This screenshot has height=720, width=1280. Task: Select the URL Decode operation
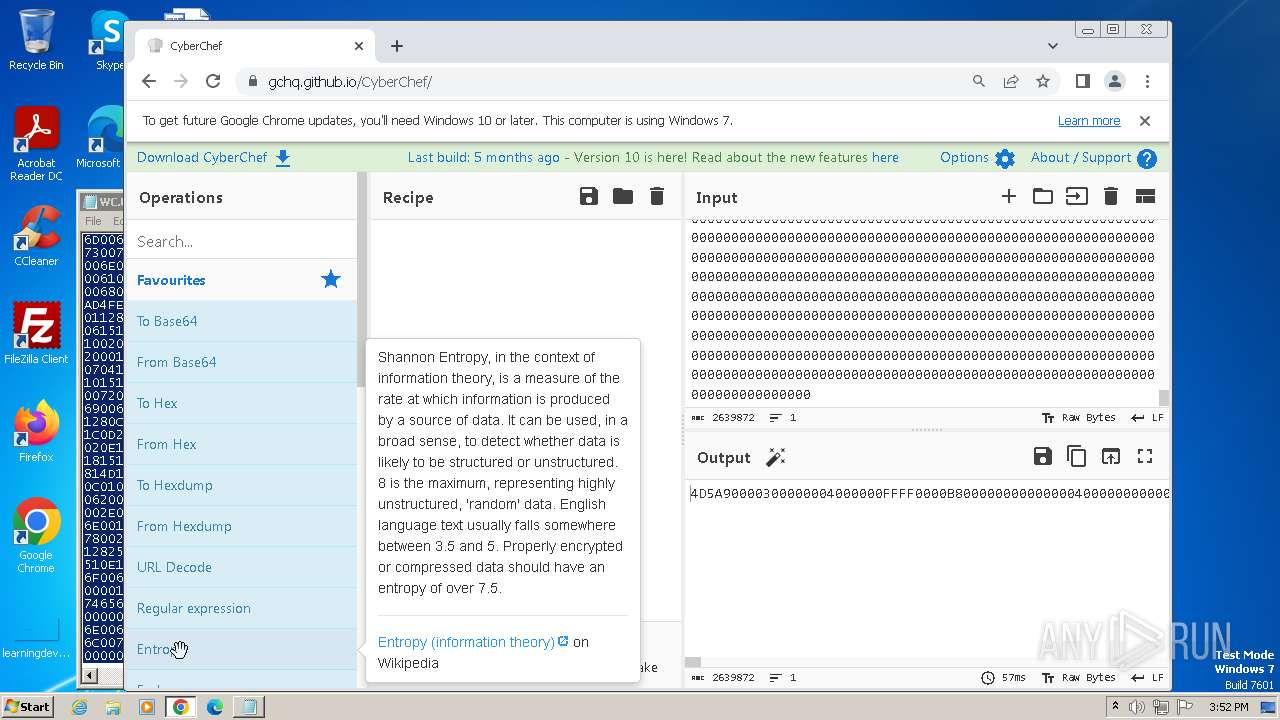point(241,567)
